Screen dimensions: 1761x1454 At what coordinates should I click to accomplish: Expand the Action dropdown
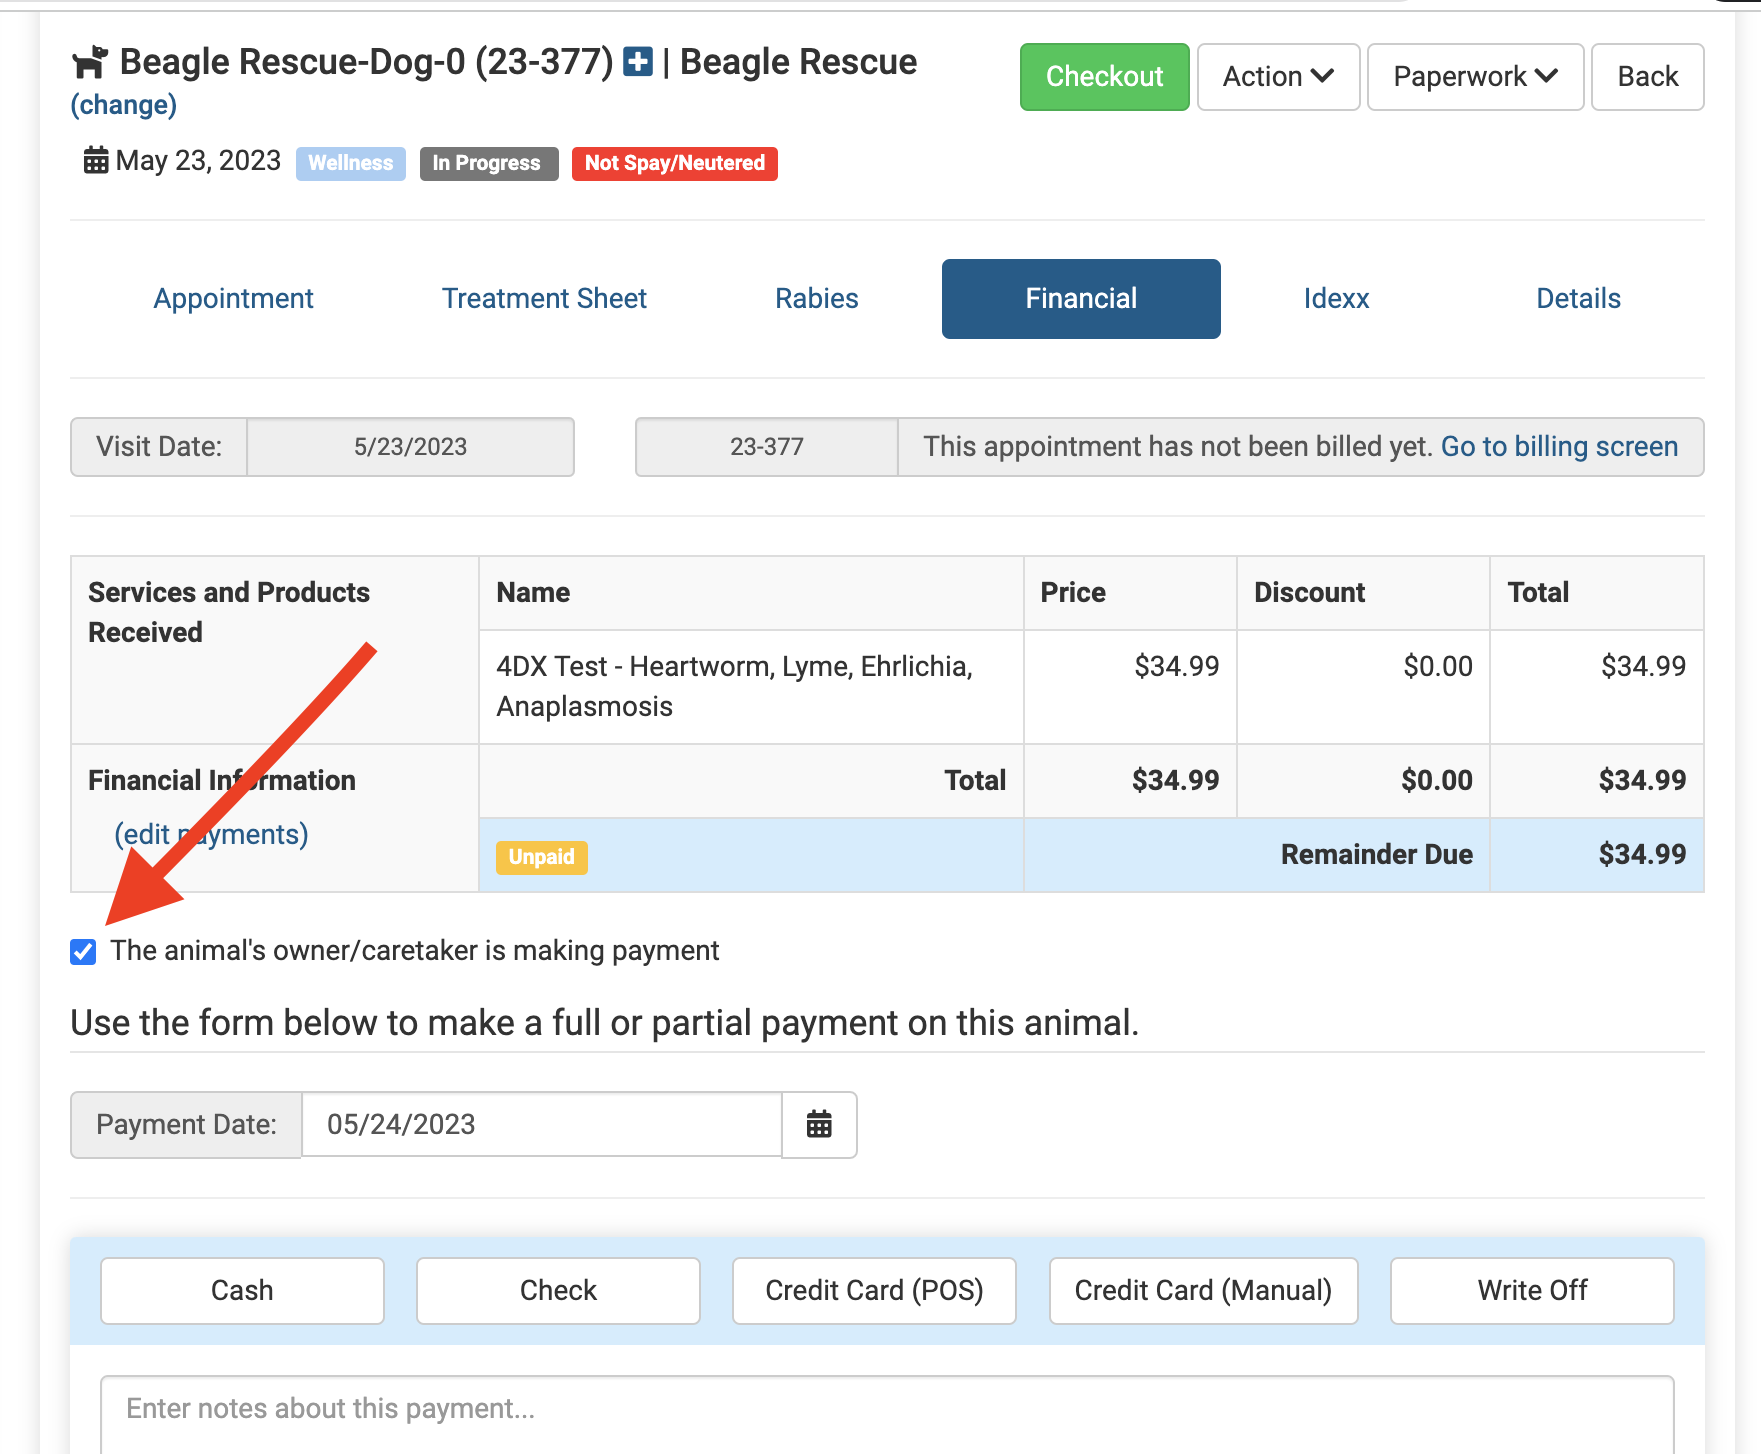coord(1278,77)
